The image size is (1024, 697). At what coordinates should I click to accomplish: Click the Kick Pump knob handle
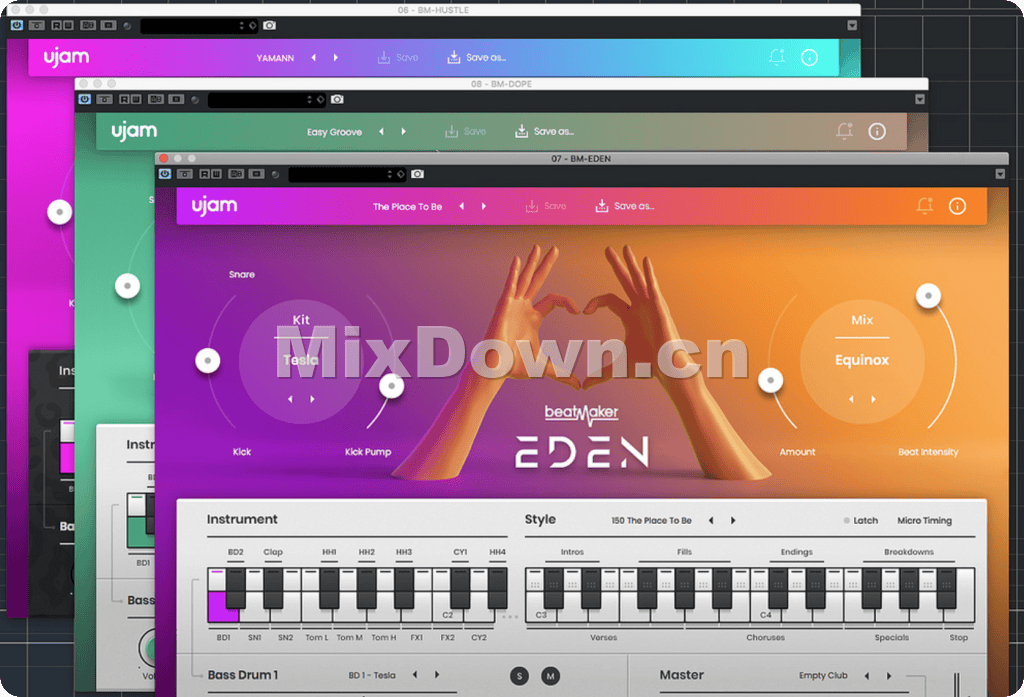point(391,385)
